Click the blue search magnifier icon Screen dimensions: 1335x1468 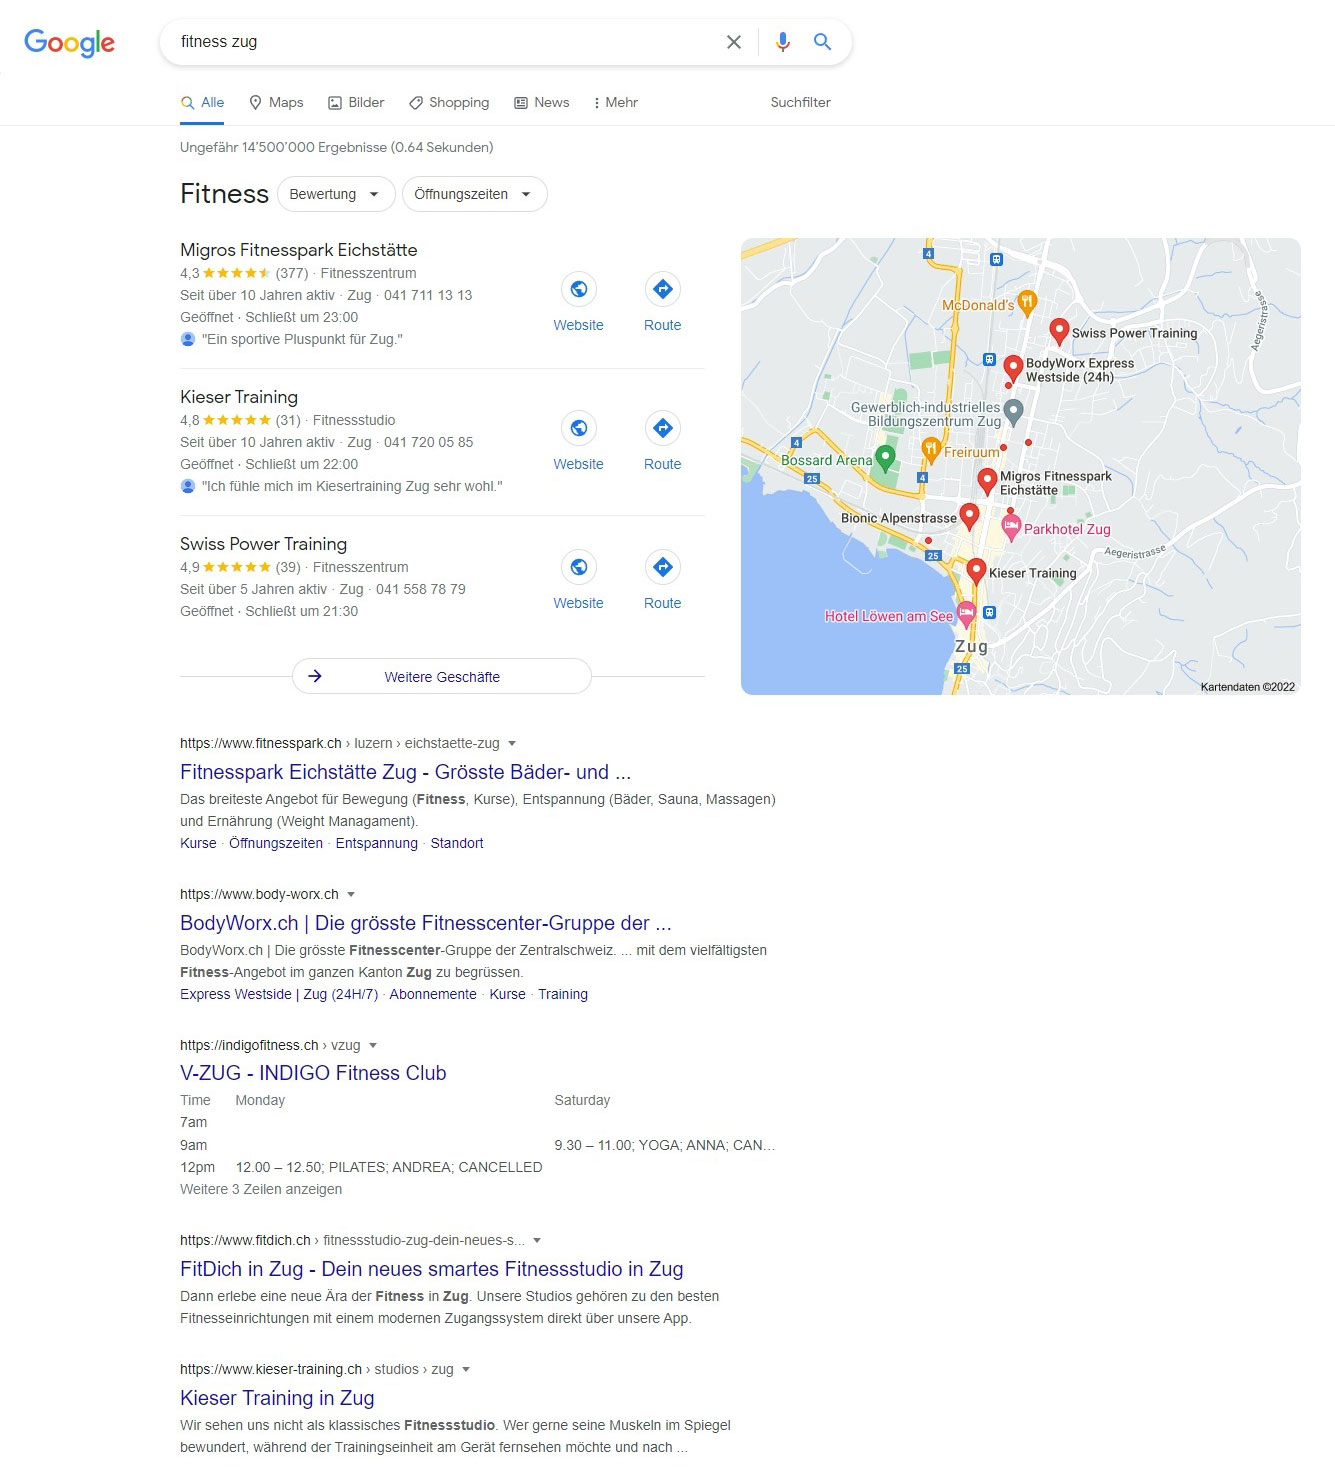tap(822, 42)
